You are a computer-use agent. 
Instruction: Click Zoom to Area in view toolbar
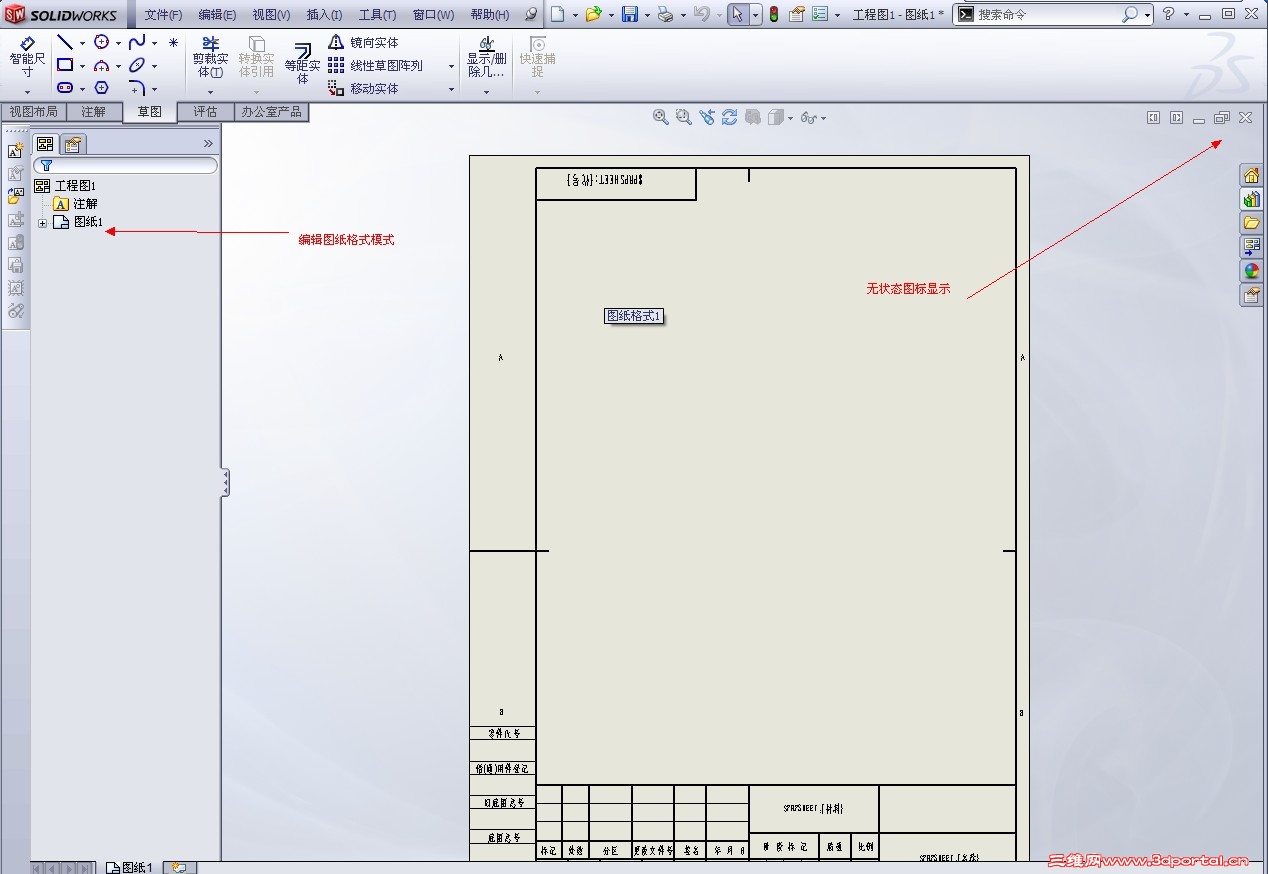684,117
